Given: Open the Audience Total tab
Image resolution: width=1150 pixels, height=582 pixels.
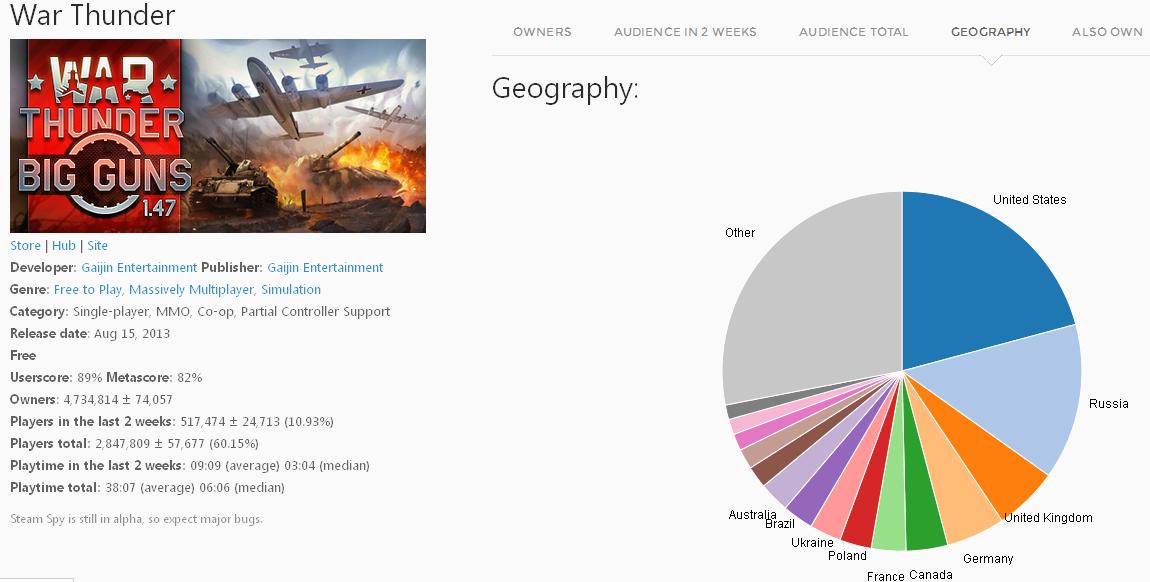Looking at the screenshot, I should tap(854, 32).
